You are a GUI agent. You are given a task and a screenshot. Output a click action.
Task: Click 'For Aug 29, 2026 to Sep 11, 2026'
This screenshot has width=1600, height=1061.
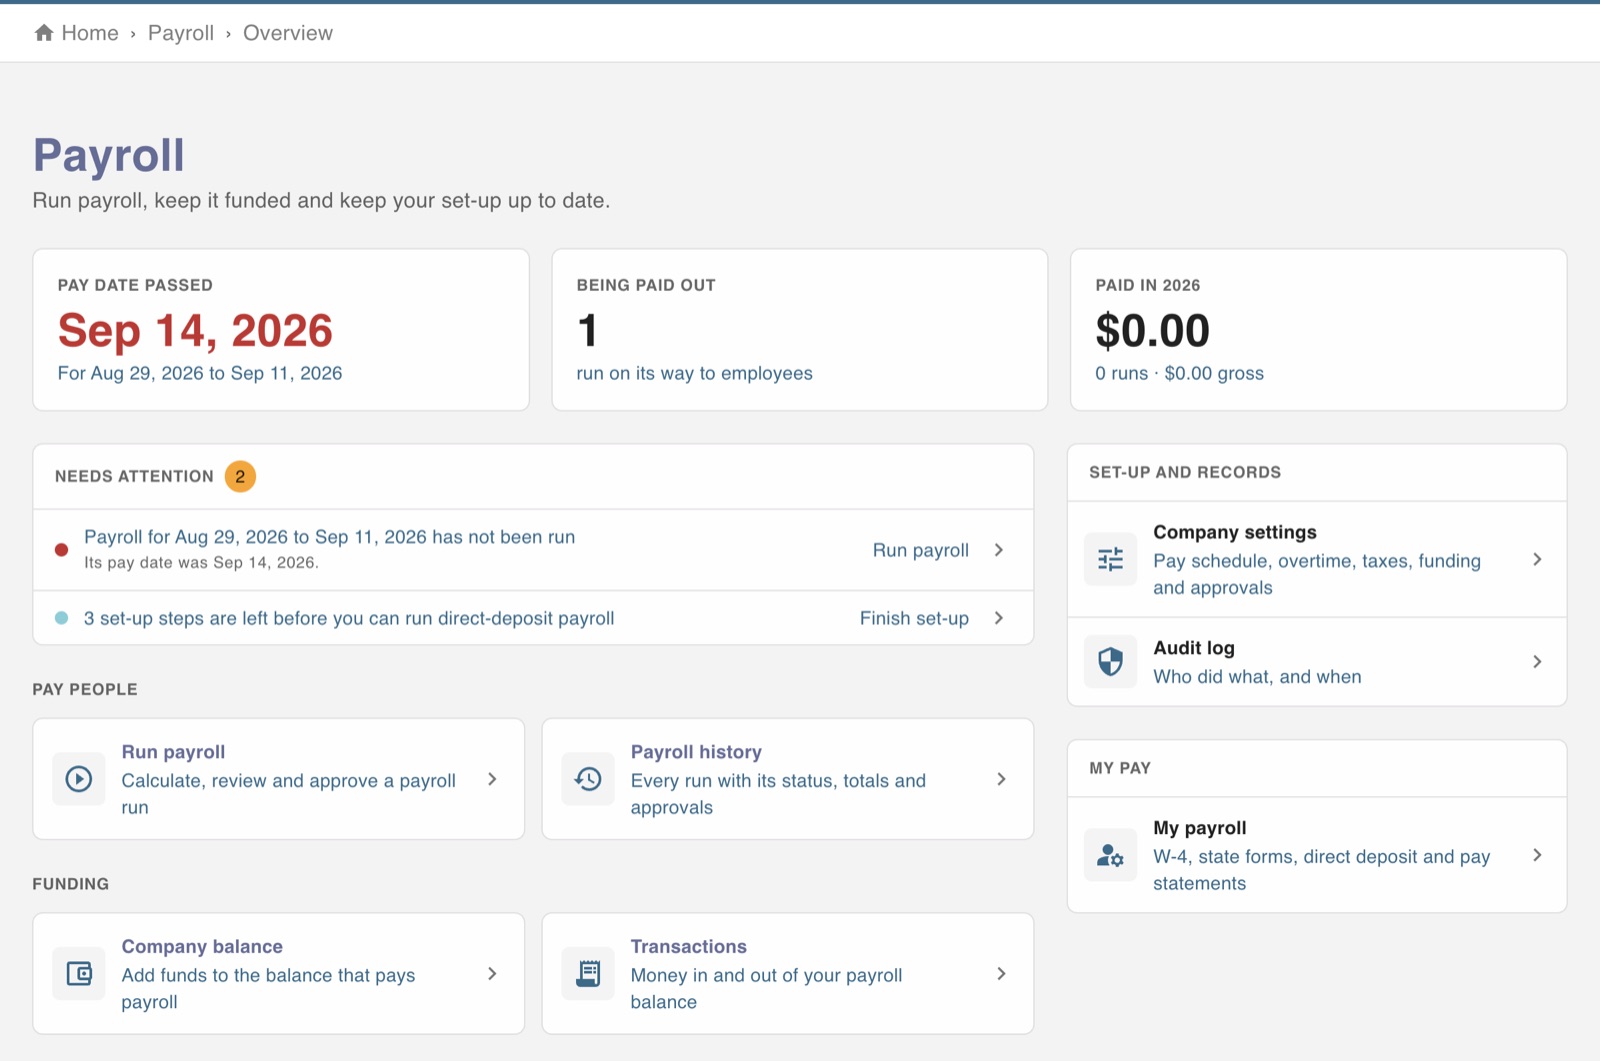[200, 373]
